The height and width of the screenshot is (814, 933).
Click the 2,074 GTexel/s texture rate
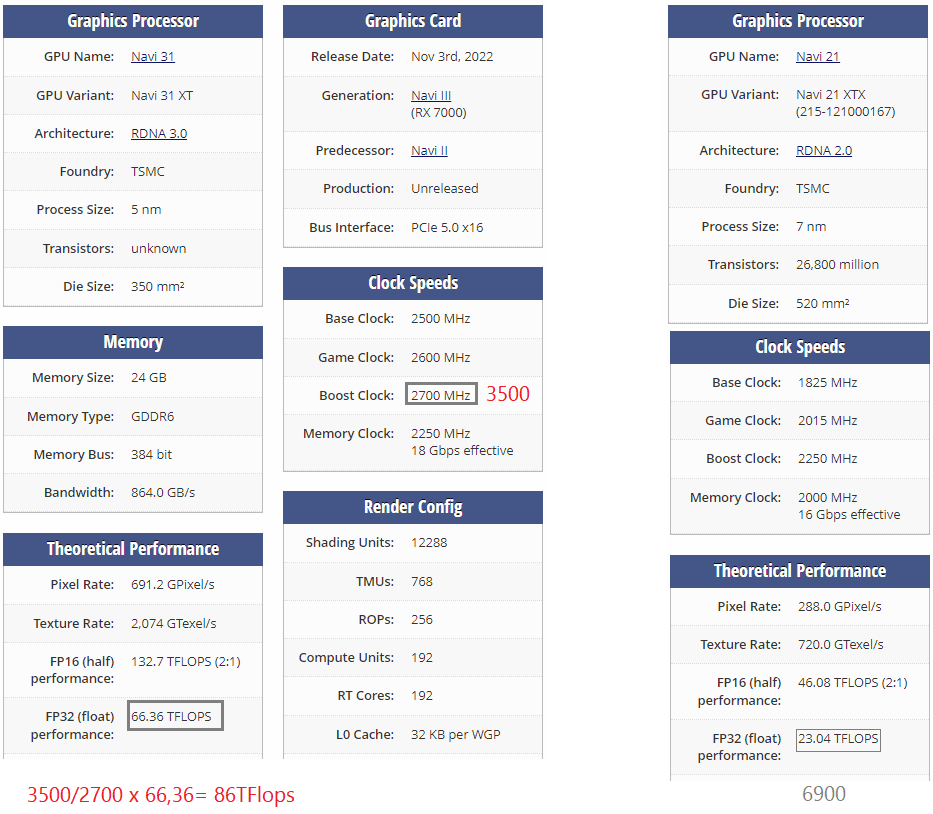[x=174, y=623]
